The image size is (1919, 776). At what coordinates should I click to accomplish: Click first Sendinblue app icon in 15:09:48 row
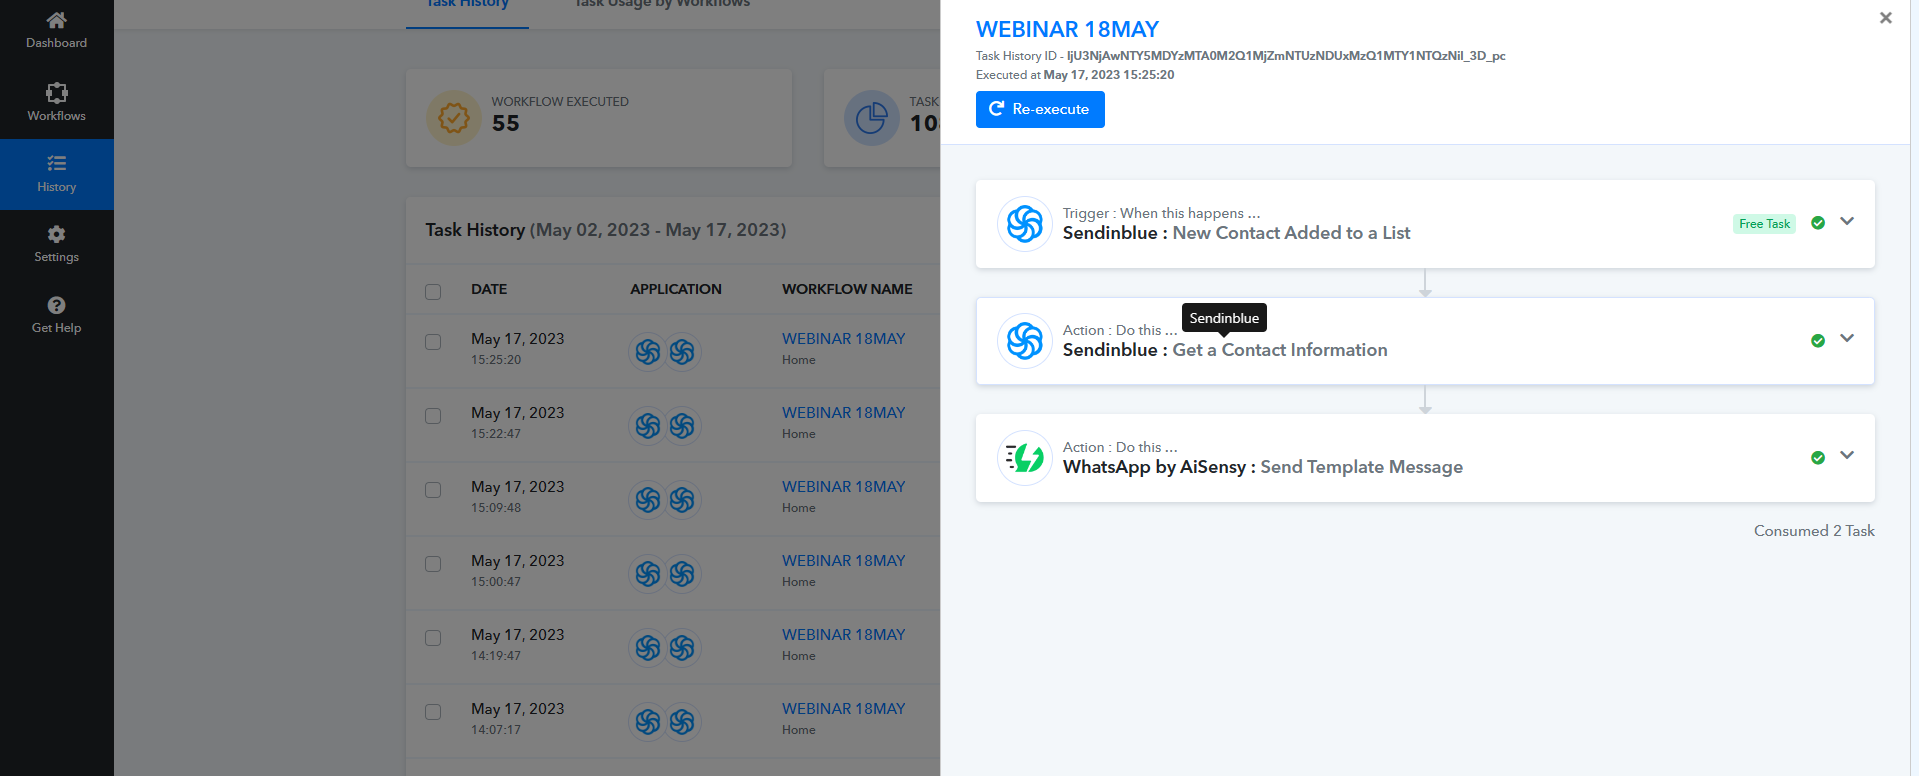[x=648, y=500]
